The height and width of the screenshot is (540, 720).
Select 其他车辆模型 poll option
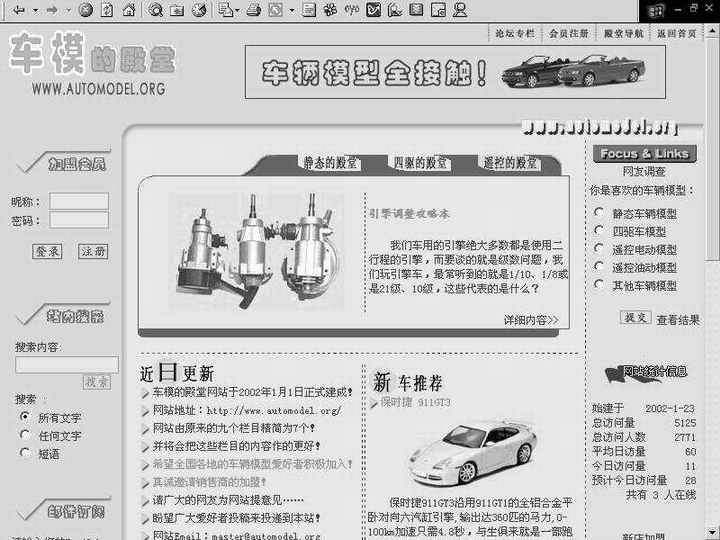click(599, 284)
